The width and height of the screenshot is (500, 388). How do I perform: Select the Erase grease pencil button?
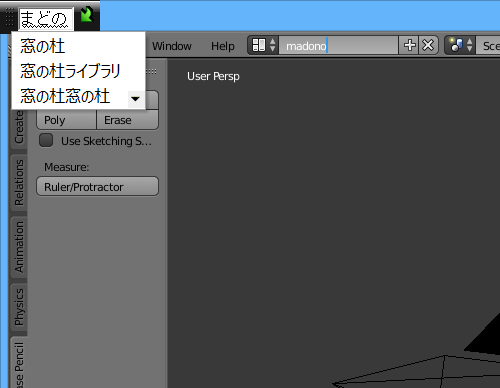coord(127,120)
